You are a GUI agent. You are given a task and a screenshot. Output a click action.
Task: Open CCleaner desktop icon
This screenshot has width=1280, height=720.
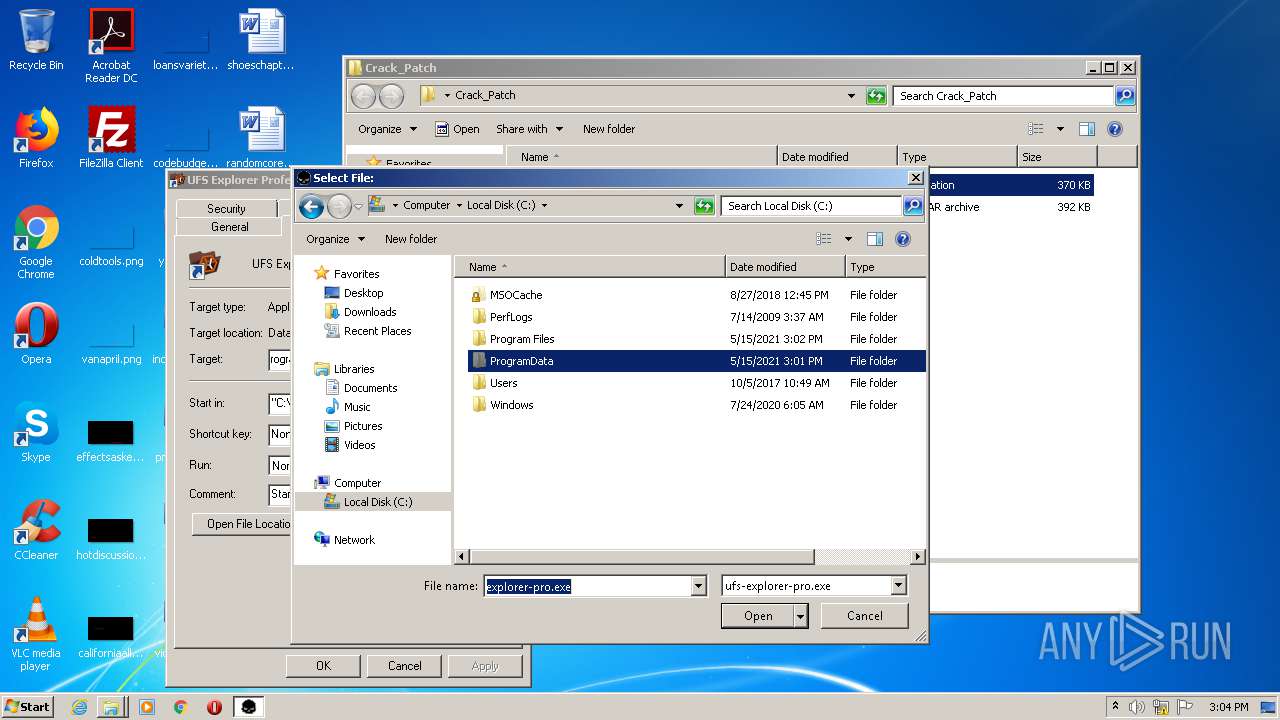coord(36,530)
